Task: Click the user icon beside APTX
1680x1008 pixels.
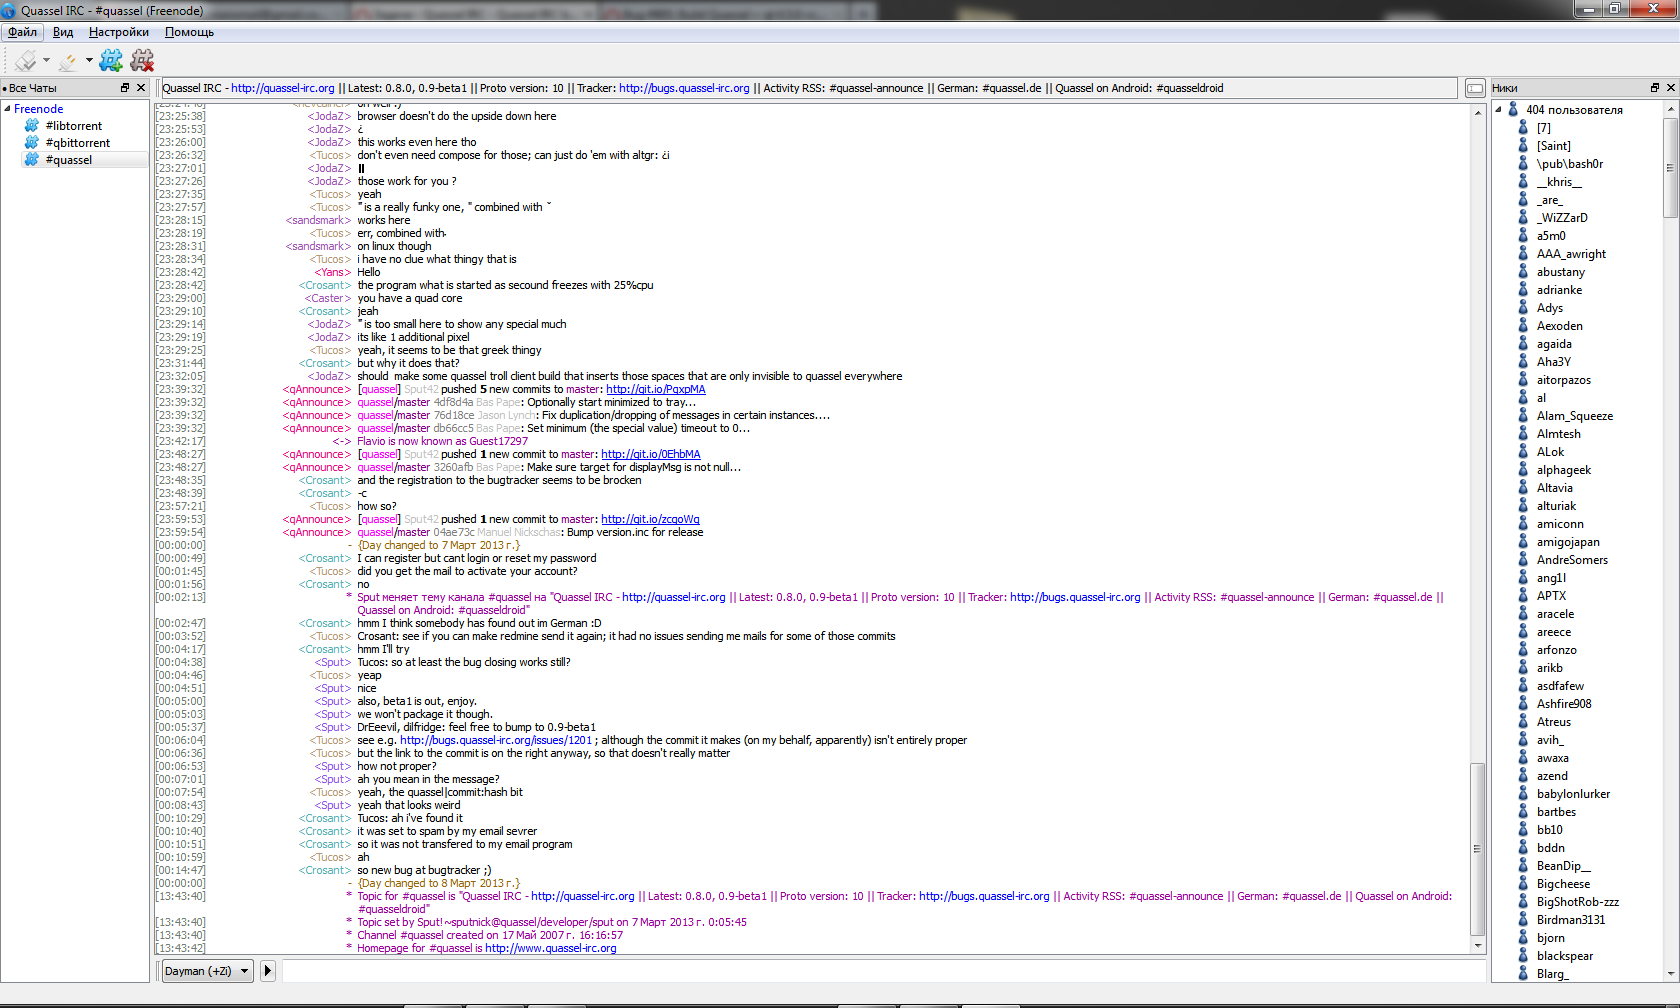Action: pos(1523,596)
